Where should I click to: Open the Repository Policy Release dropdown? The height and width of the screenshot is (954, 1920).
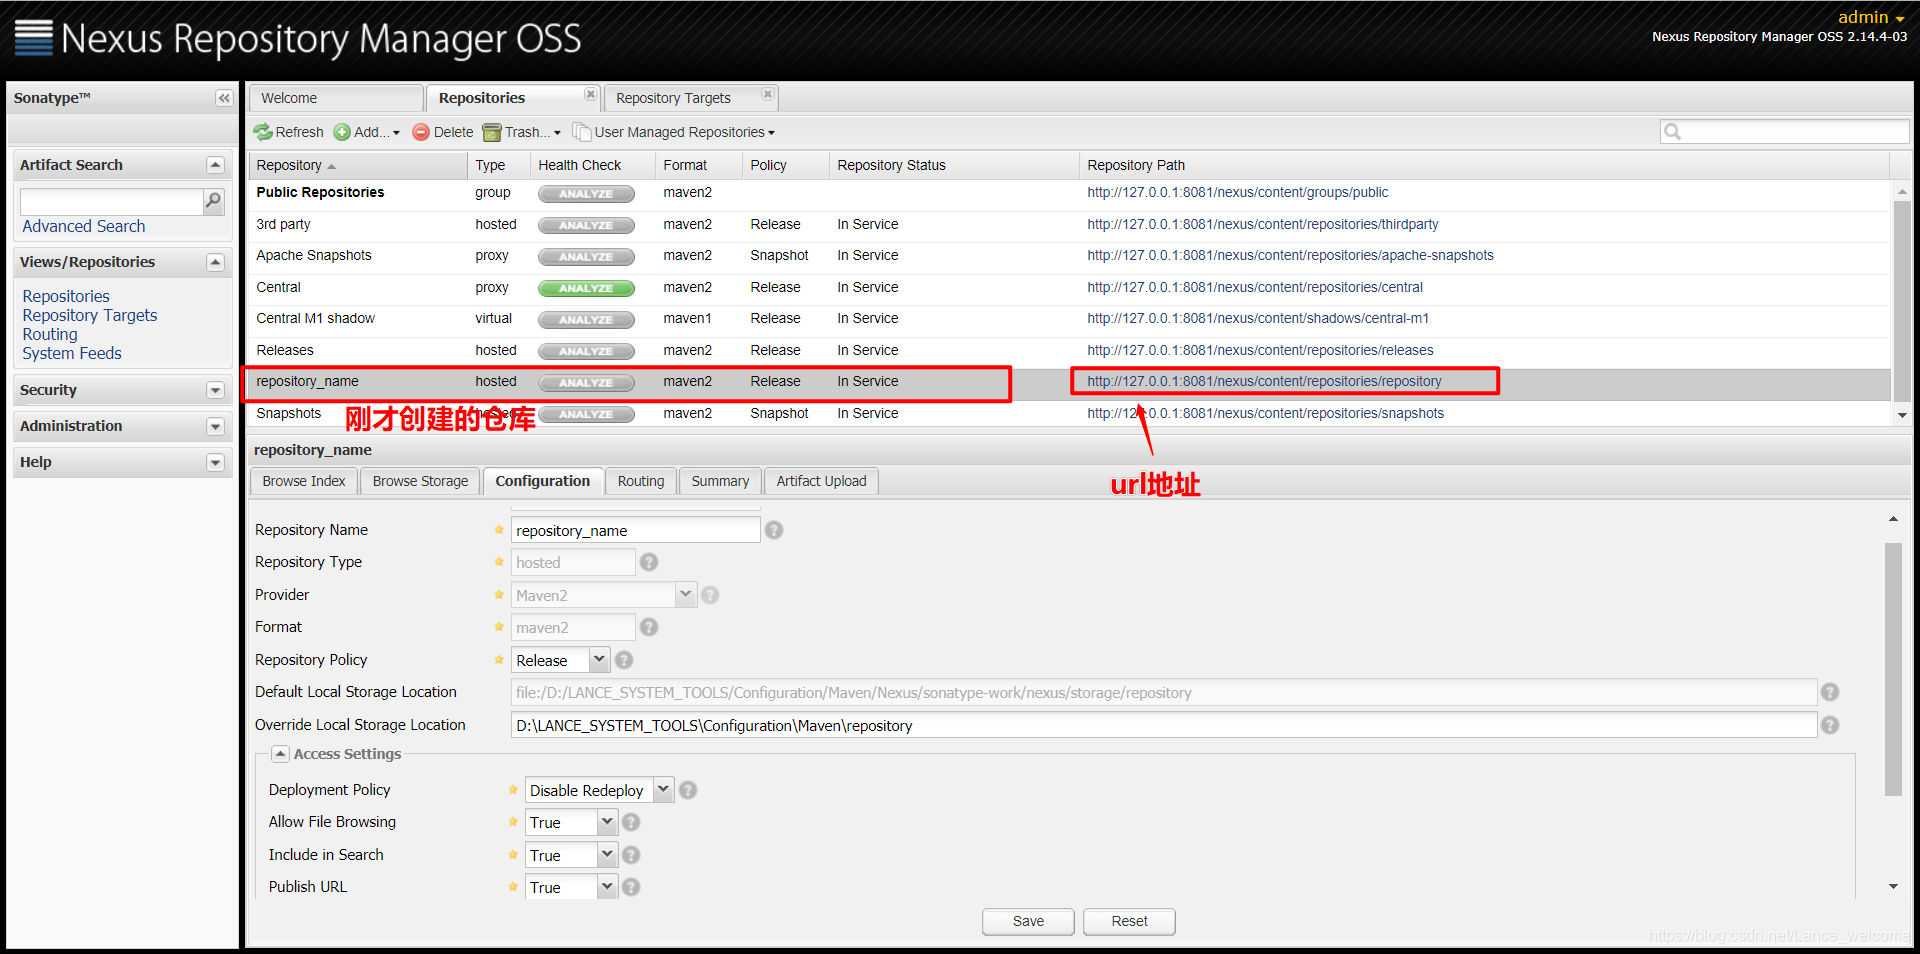[598, 660]
